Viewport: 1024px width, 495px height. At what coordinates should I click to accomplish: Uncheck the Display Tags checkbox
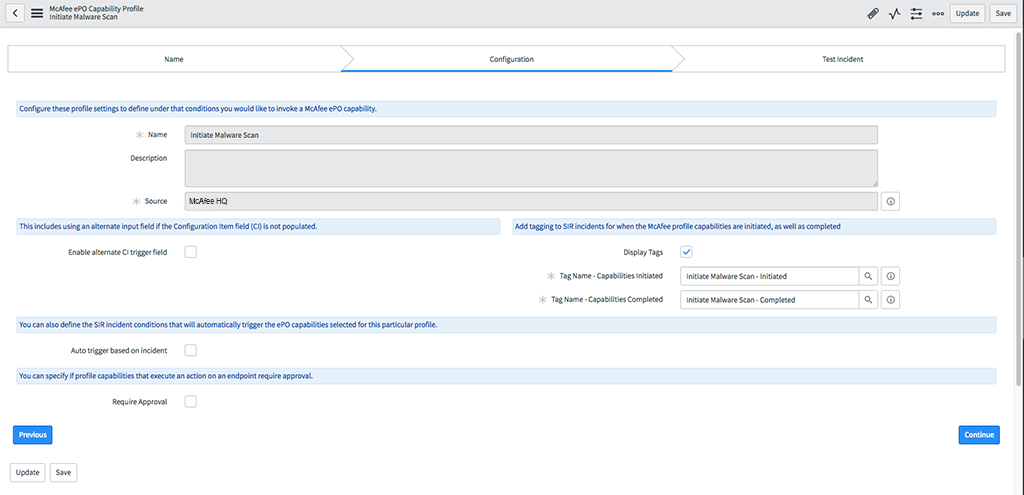(686, 252)
